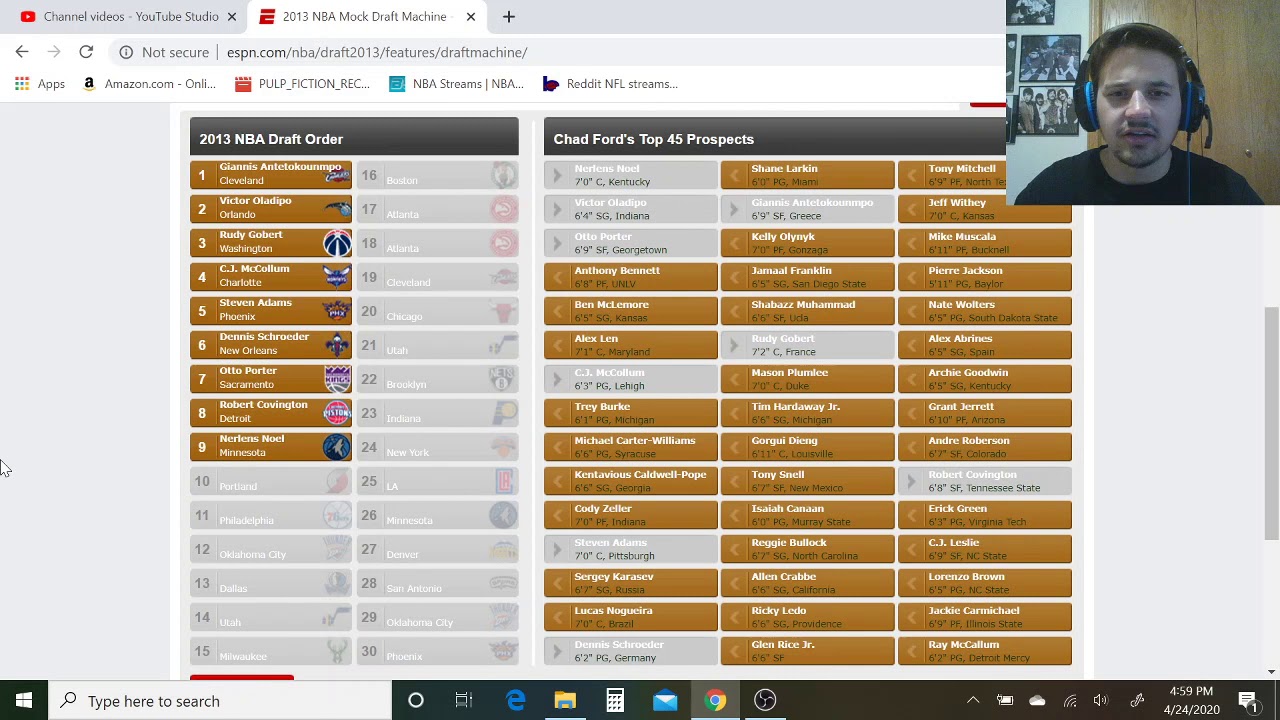Screen dimensions: 1280x720
Task: Select prospect Cody Zeller
Action: [x=631, y=515]
